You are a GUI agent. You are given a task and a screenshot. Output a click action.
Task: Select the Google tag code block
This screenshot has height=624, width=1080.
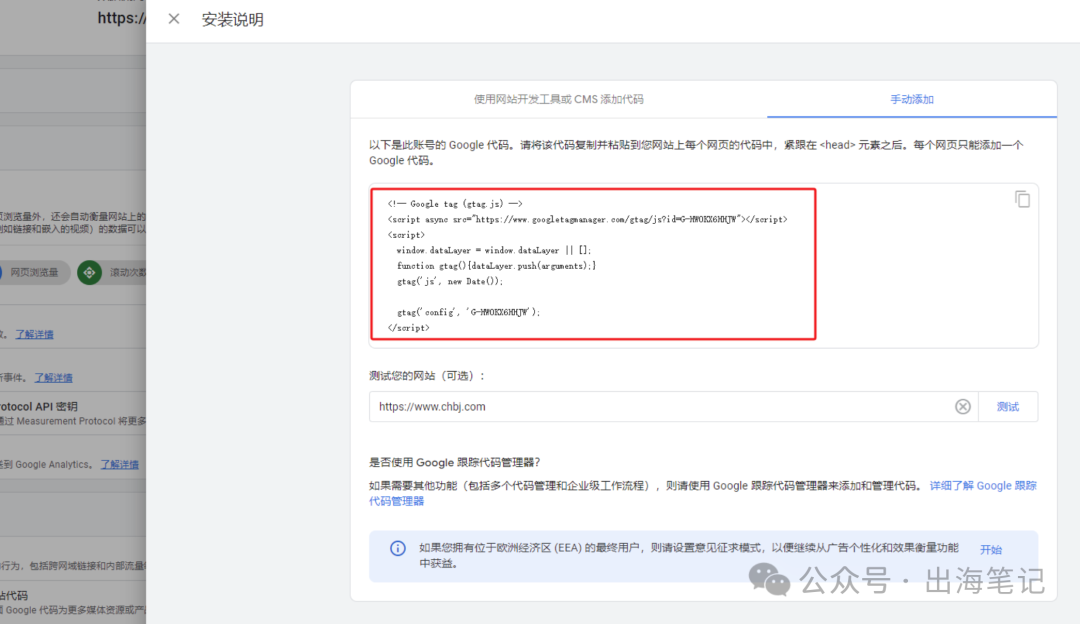pyautogui.click(x=593, y=263)
